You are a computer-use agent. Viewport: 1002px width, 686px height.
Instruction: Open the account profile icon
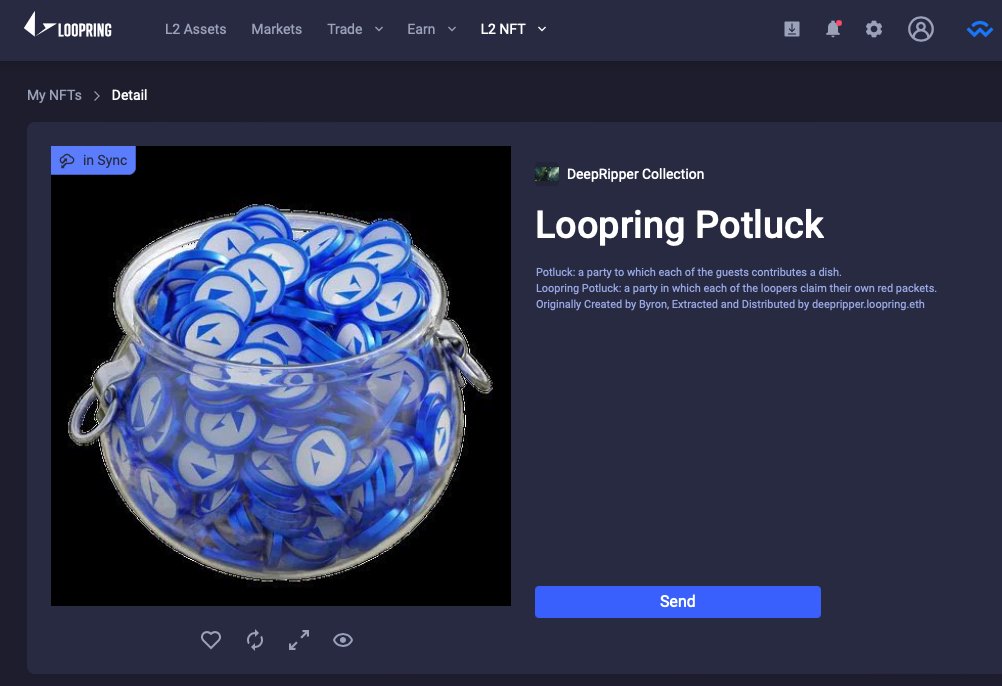[x=921, y=29]
